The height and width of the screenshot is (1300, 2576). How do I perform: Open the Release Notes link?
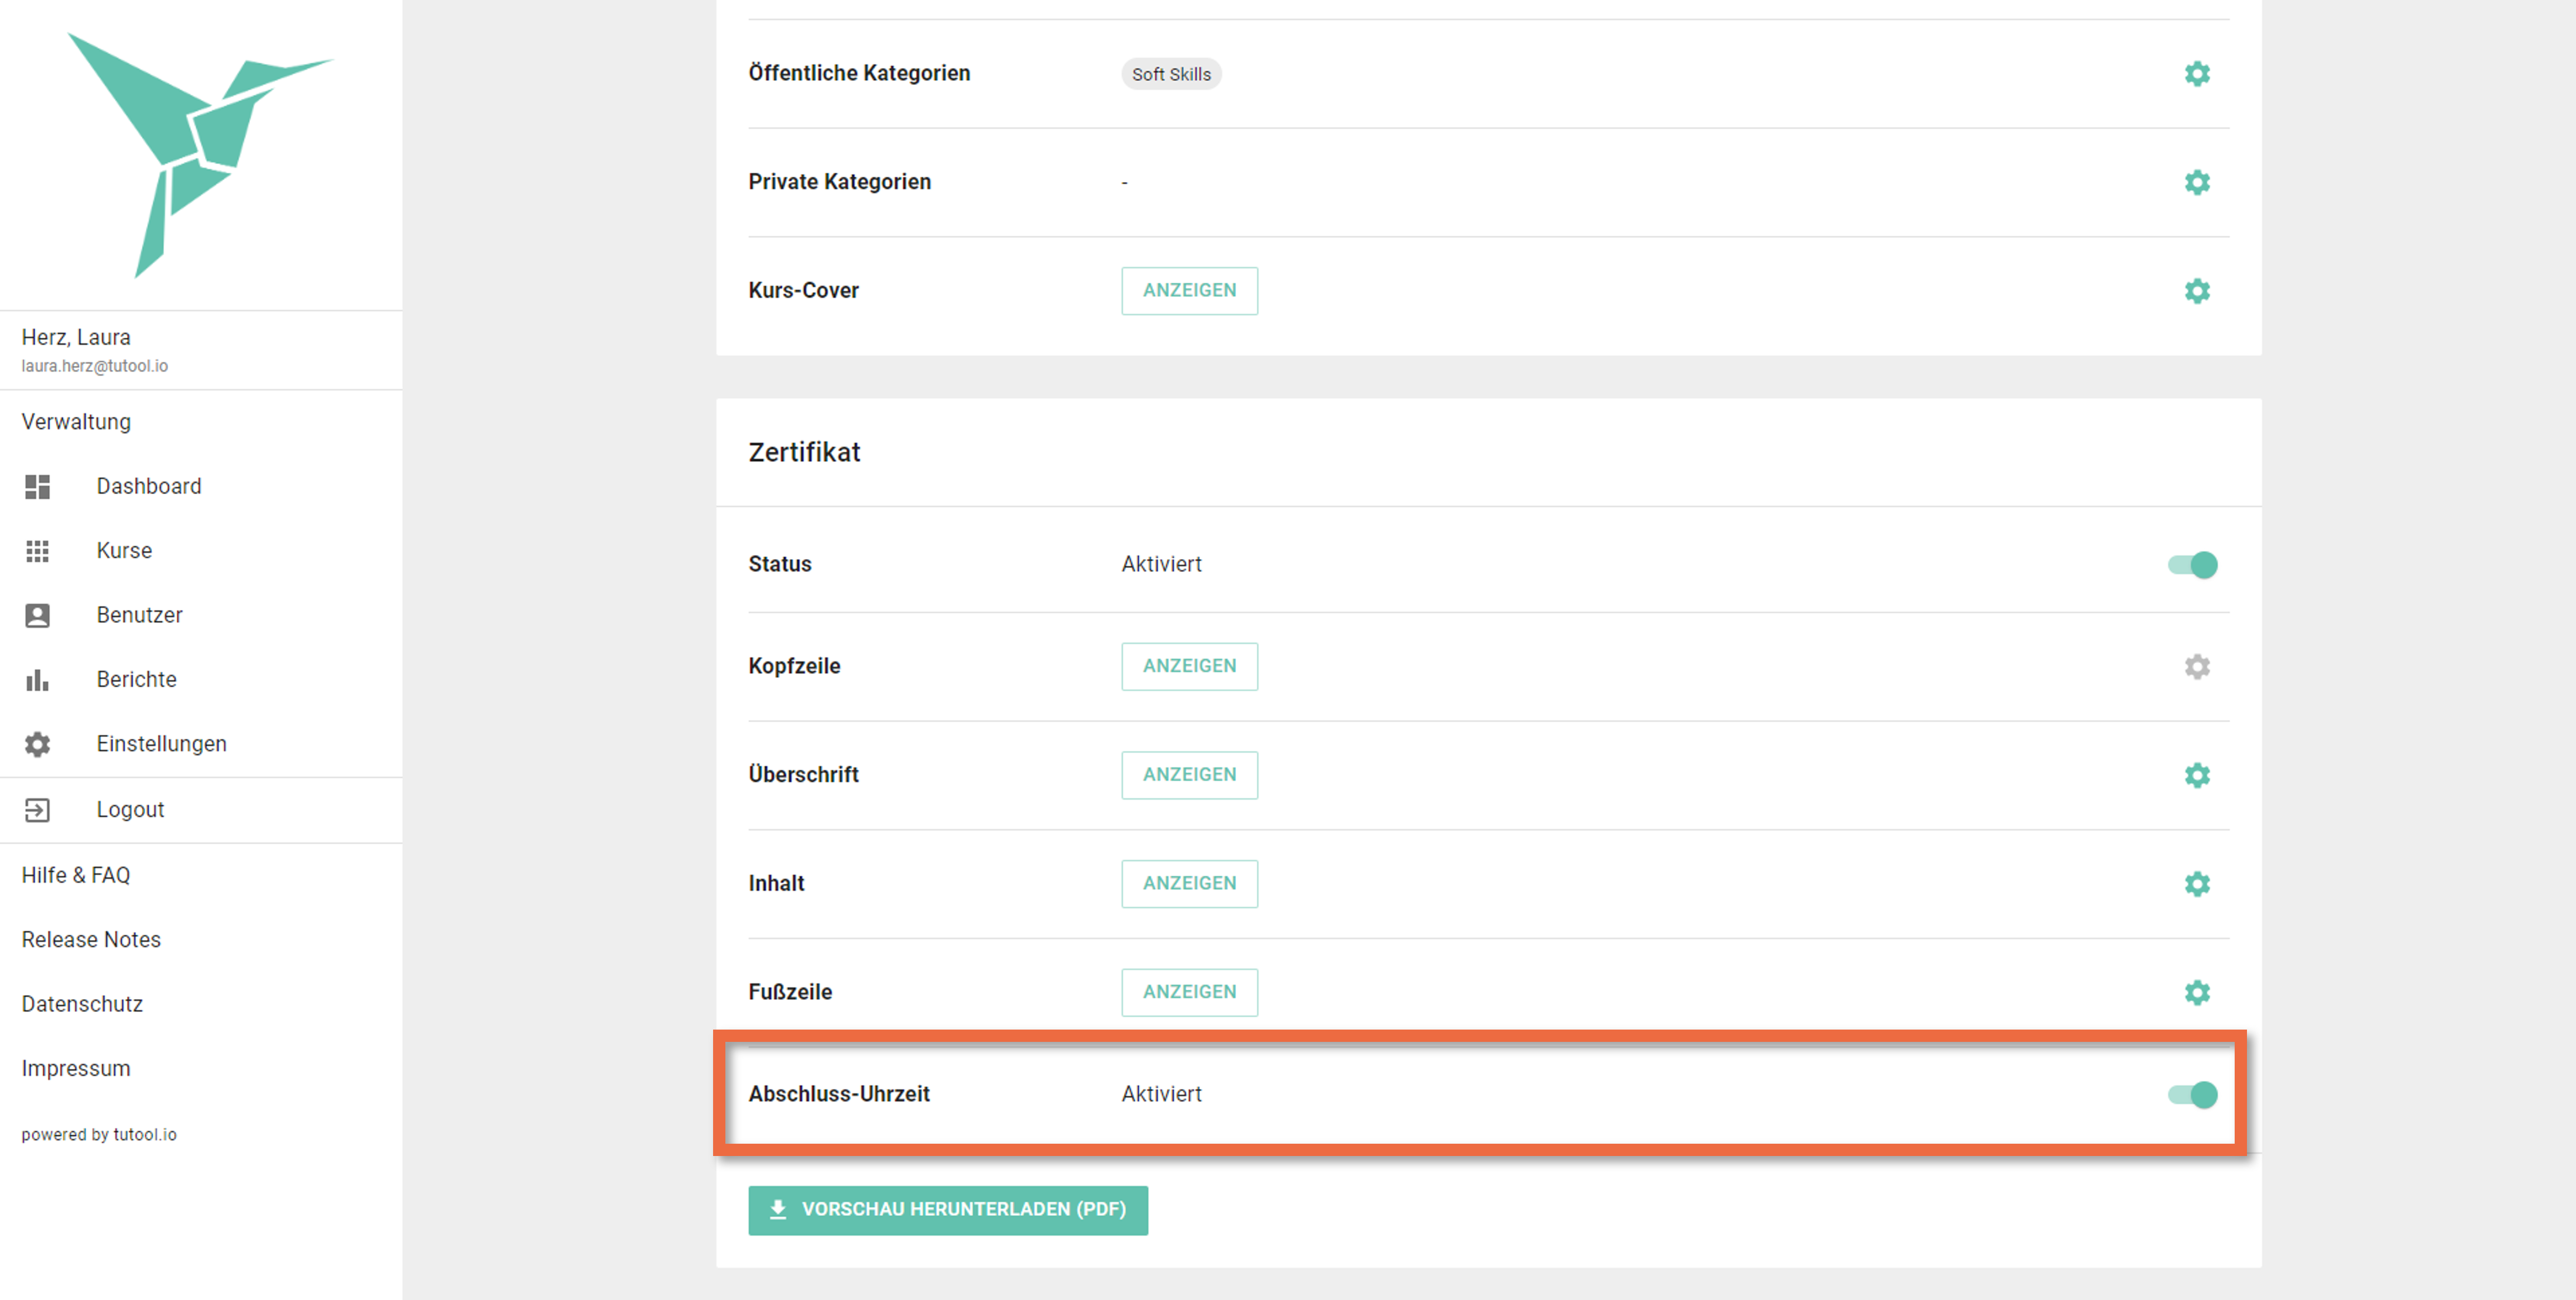tap(91, 940)
